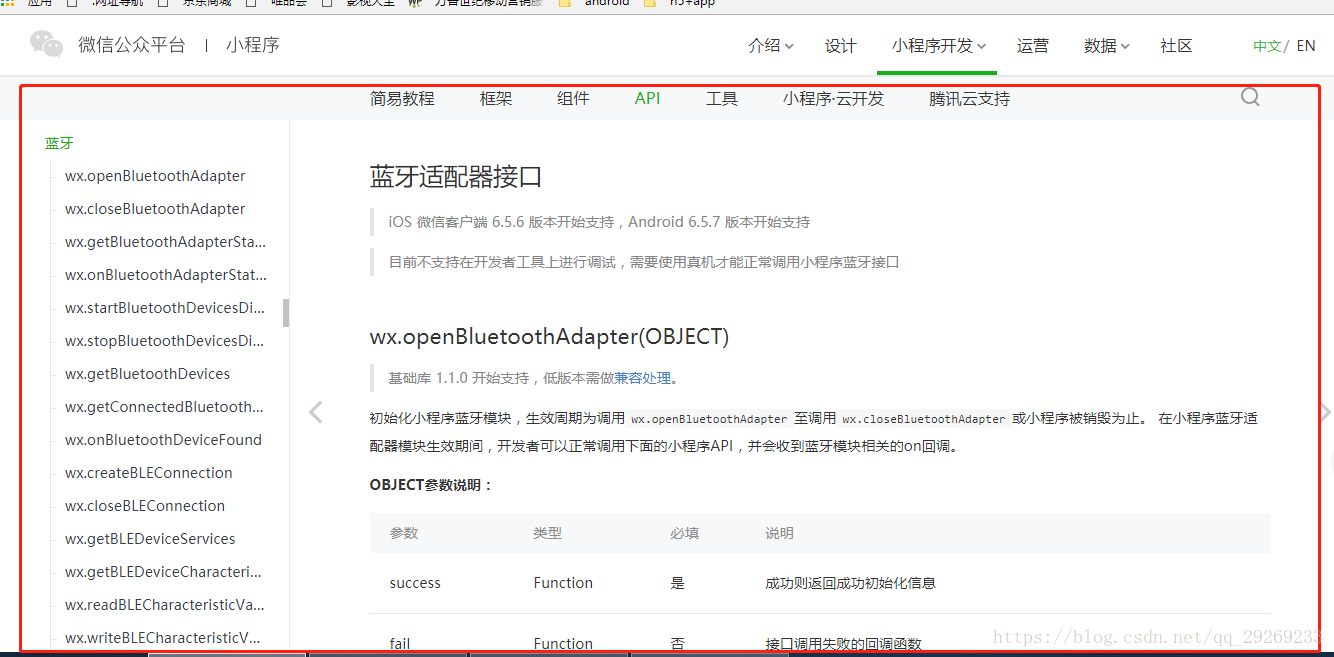Screen dimensions: 1334x657
Task: Open wx.createBLEConnection sidebar entry
Action: 149,473
